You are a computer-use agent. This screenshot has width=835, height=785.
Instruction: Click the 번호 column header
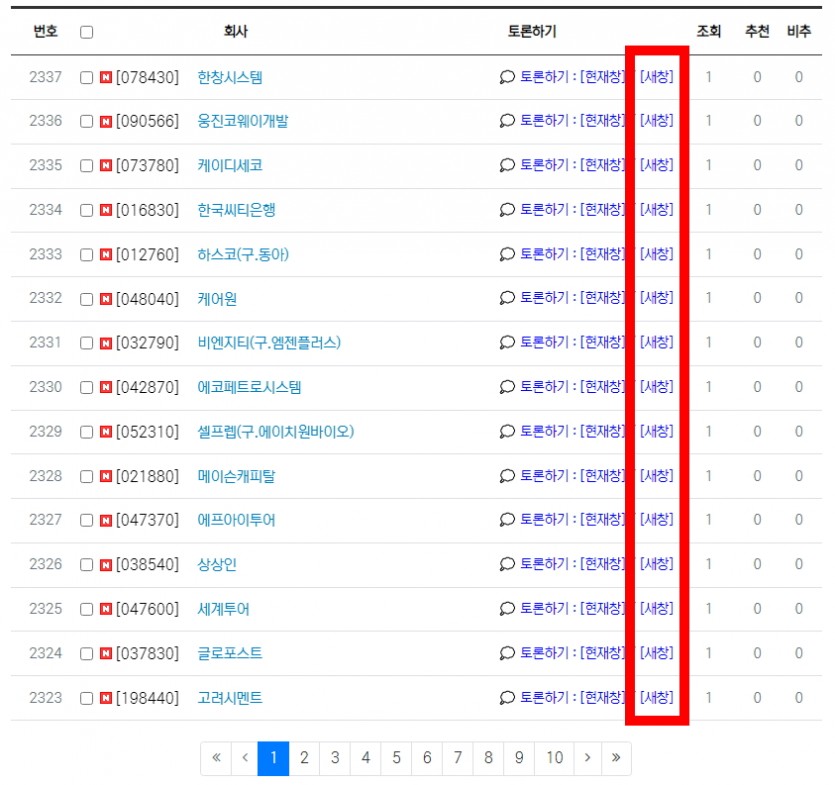(45, 31)
